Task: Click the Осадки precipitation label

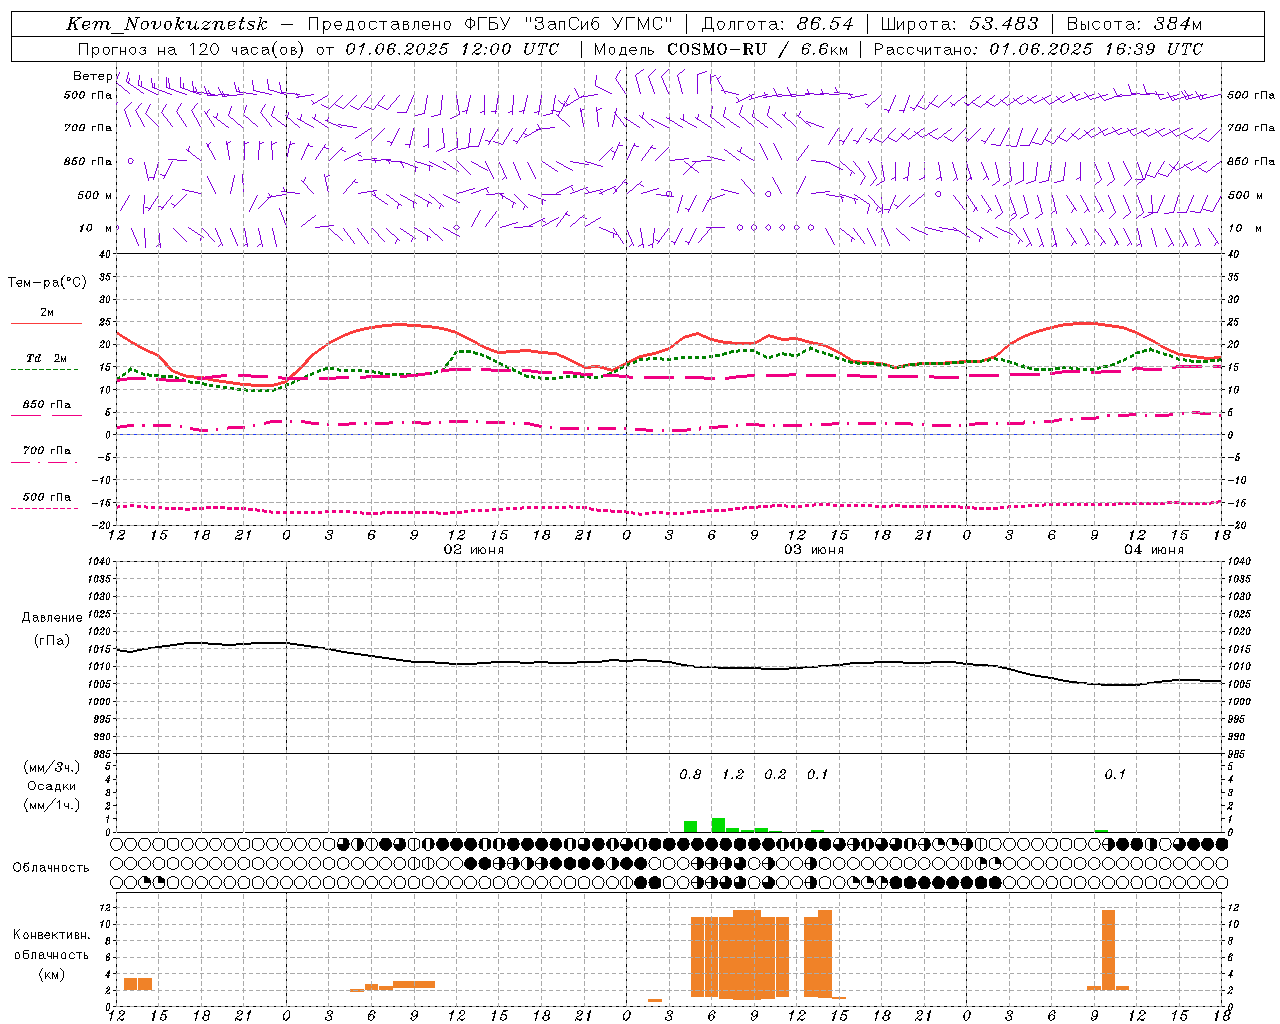Action: click(51, 786)
